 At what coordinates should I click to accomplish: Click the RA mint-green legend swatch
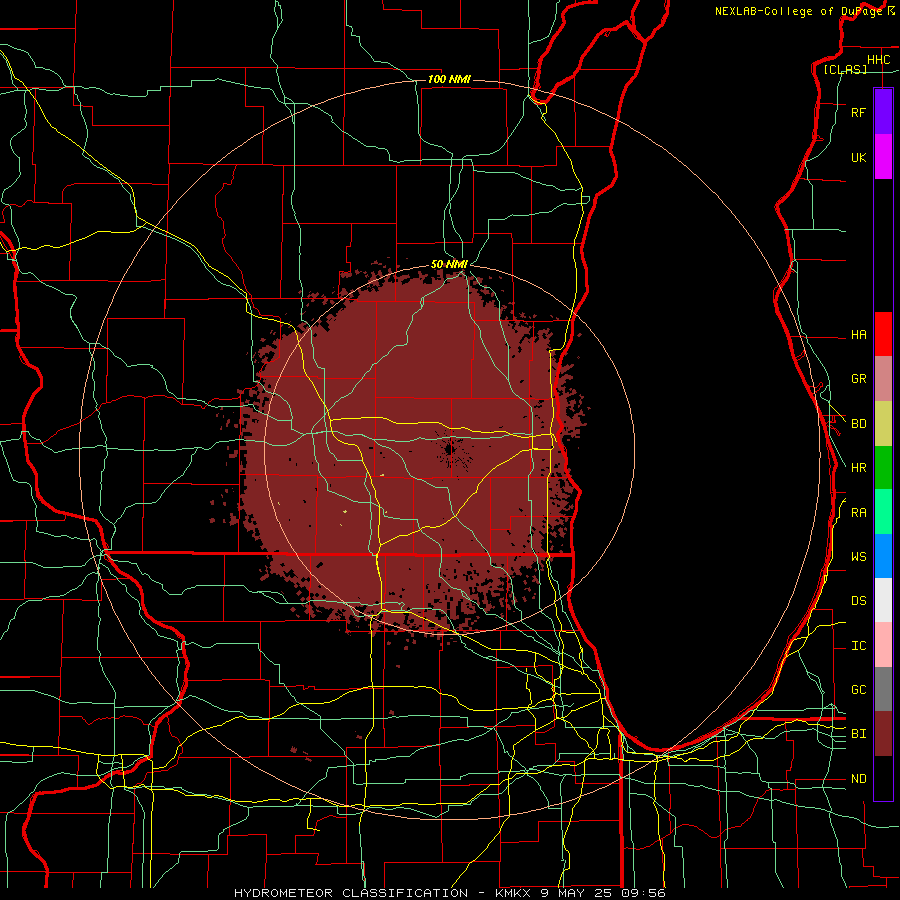[883, 512]
